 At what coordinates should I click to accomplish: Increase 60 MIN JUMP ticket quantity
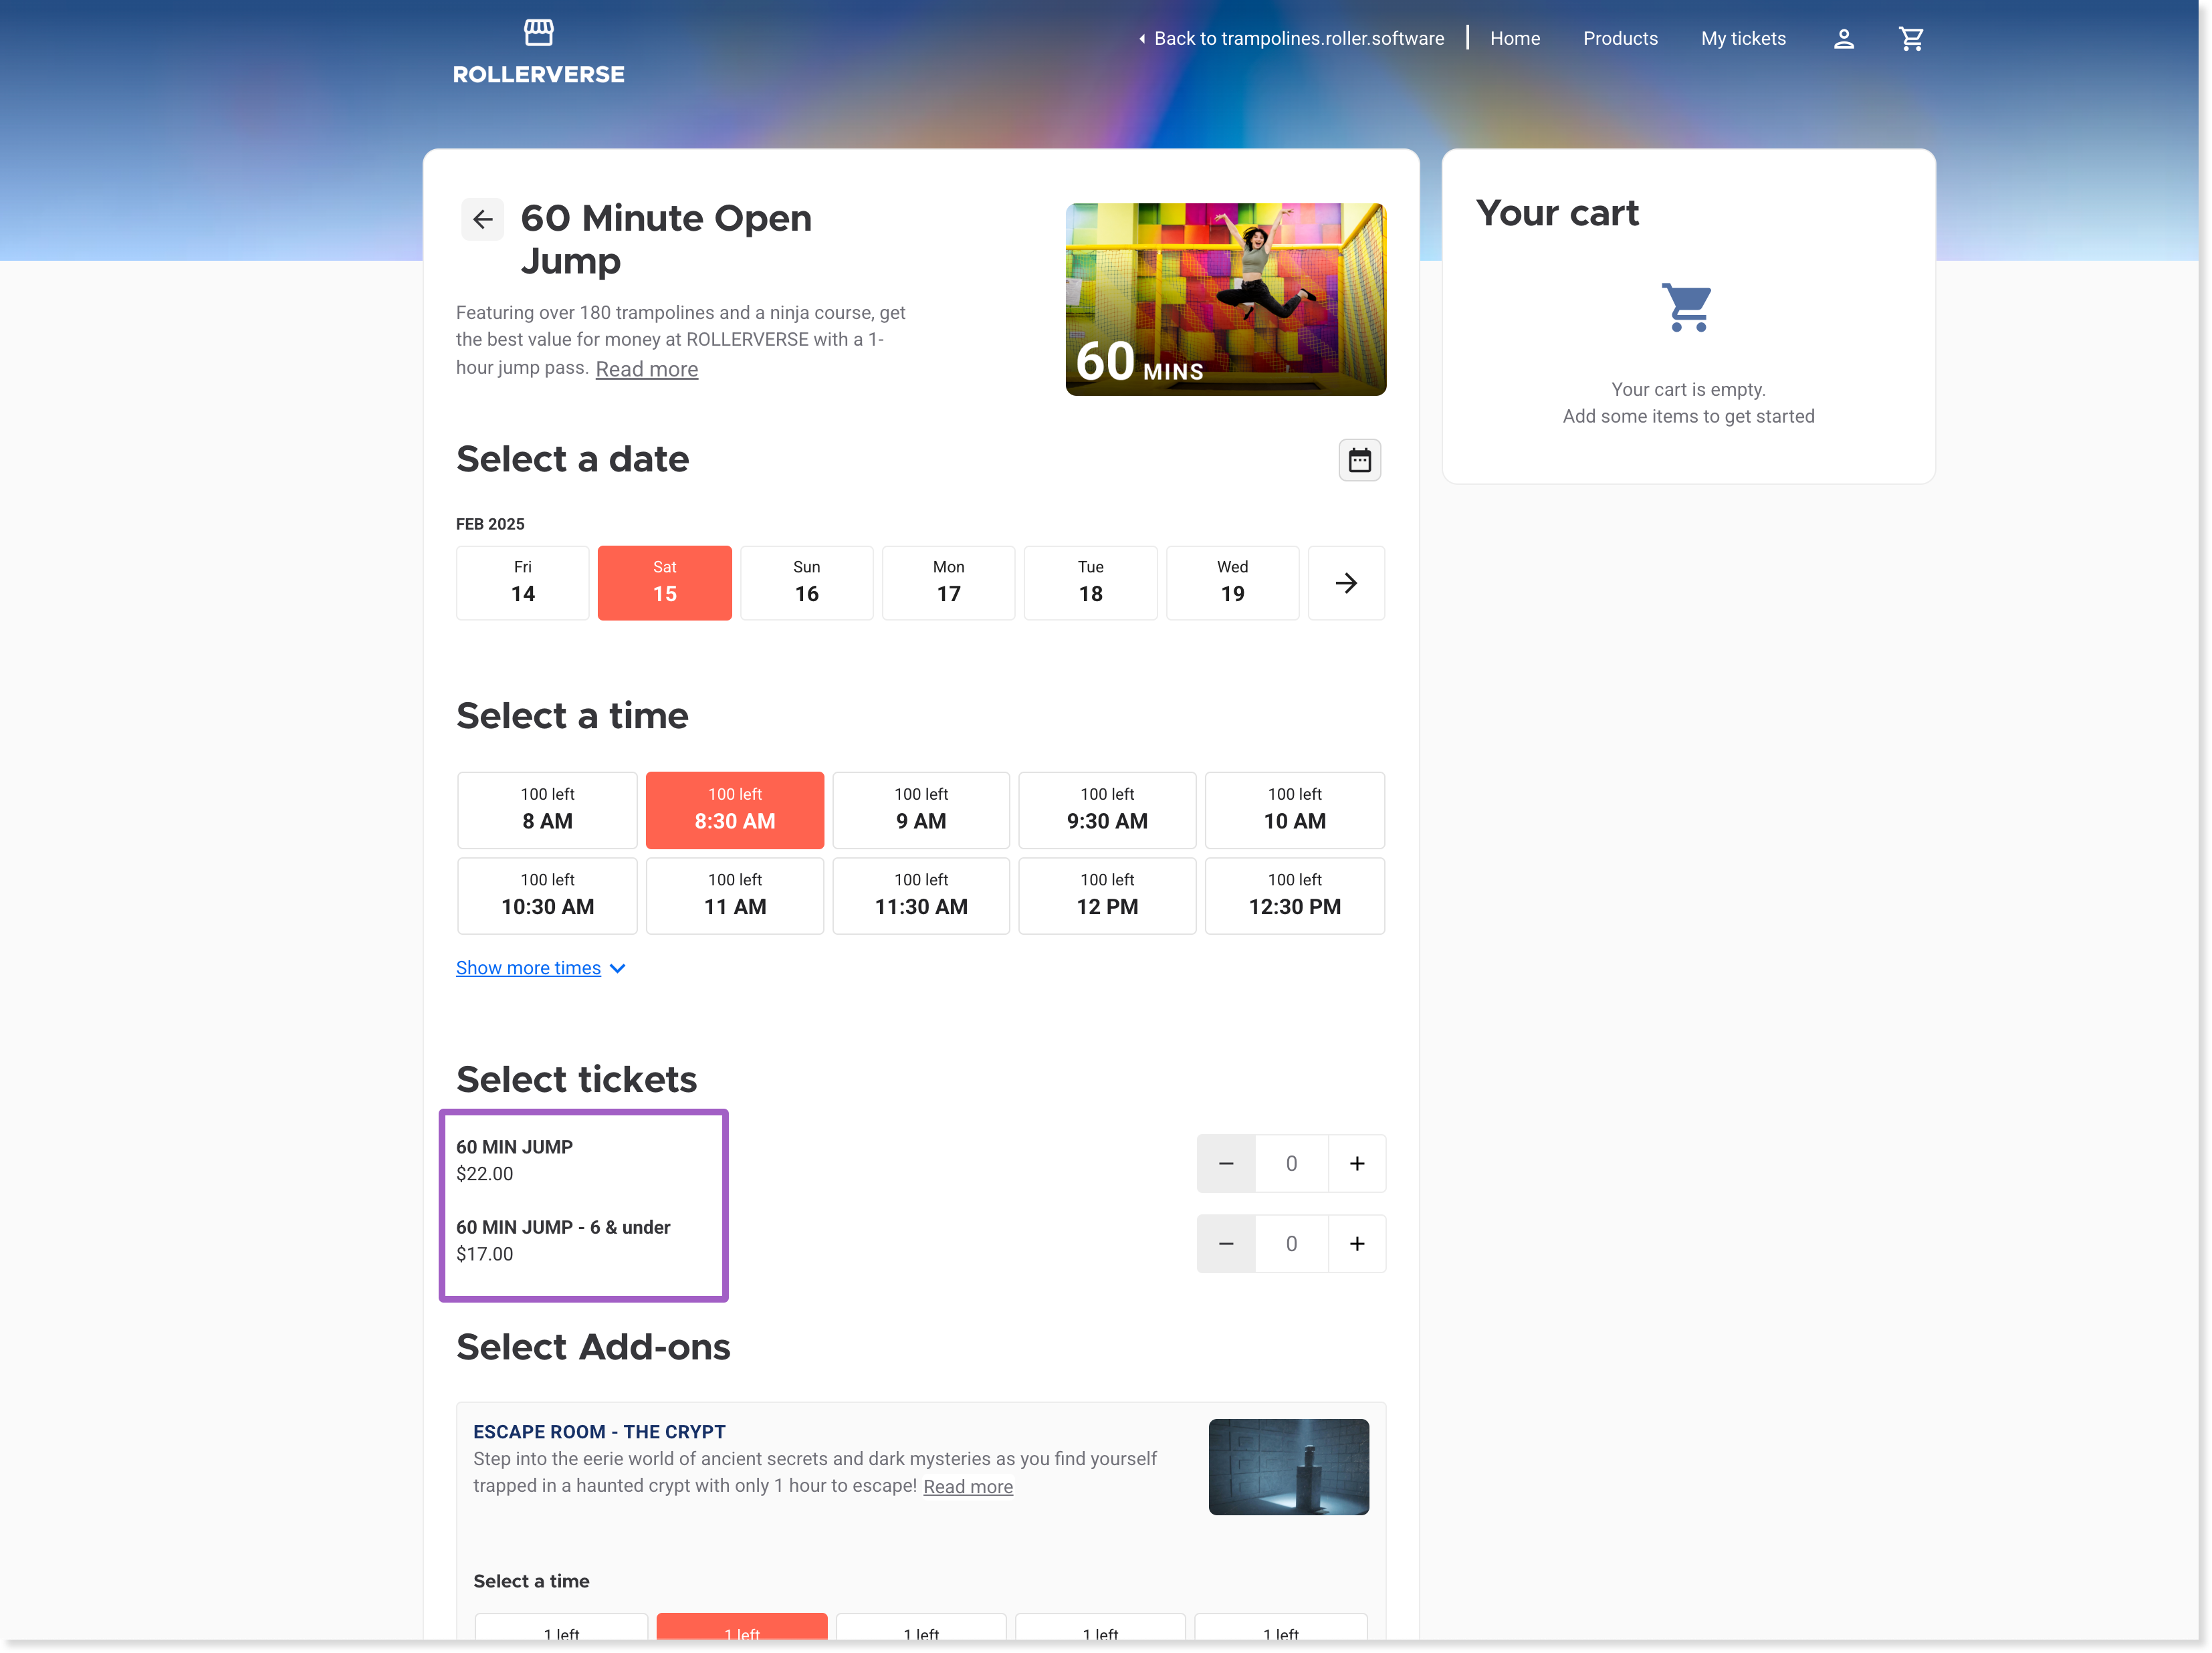click(1356, 1163)
